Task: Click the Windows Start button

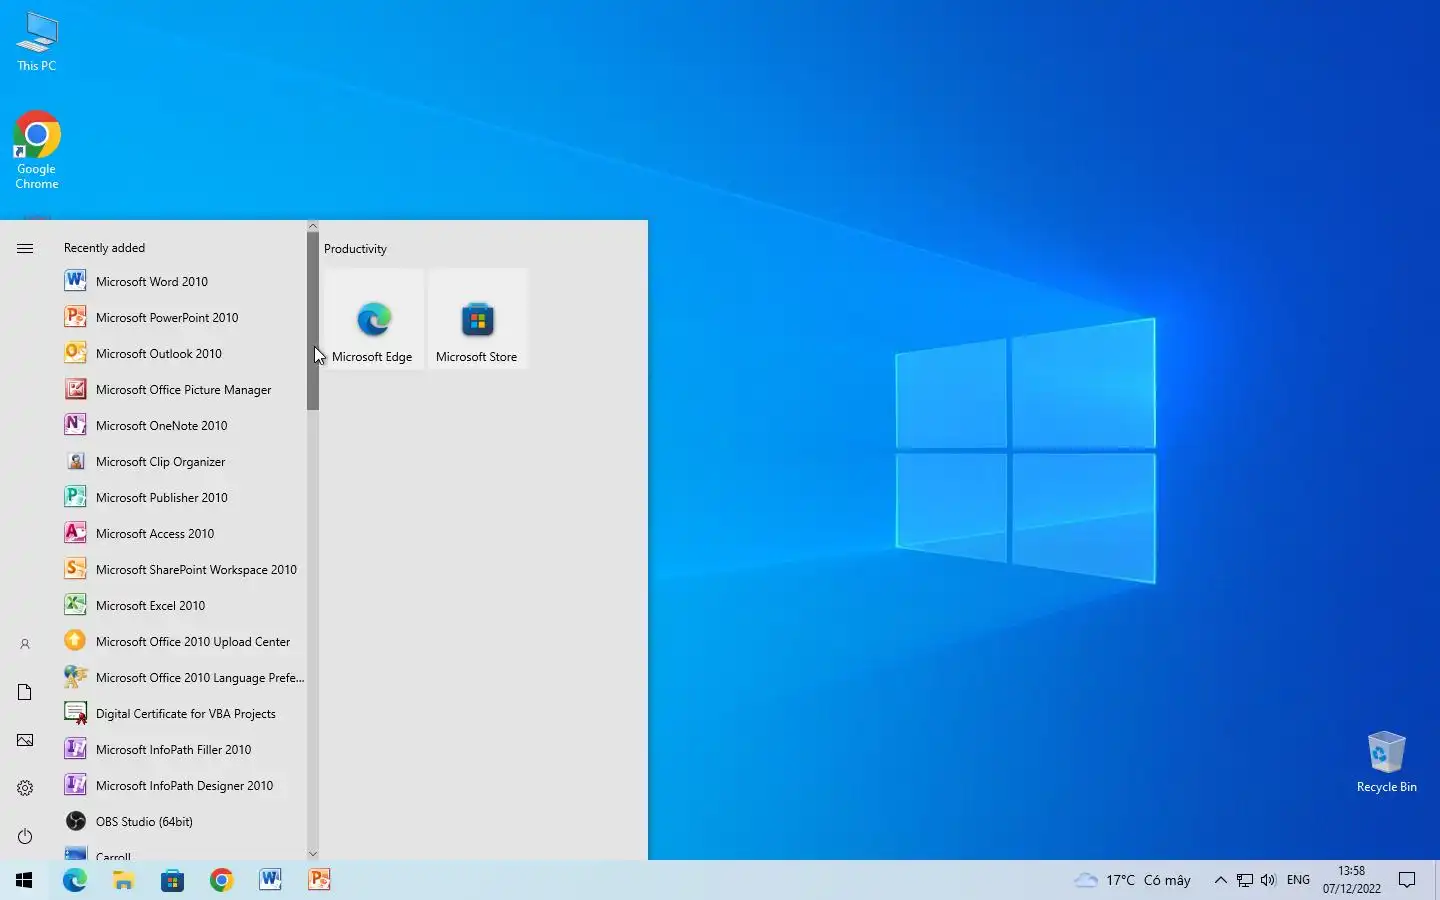Action: (24, 880)
